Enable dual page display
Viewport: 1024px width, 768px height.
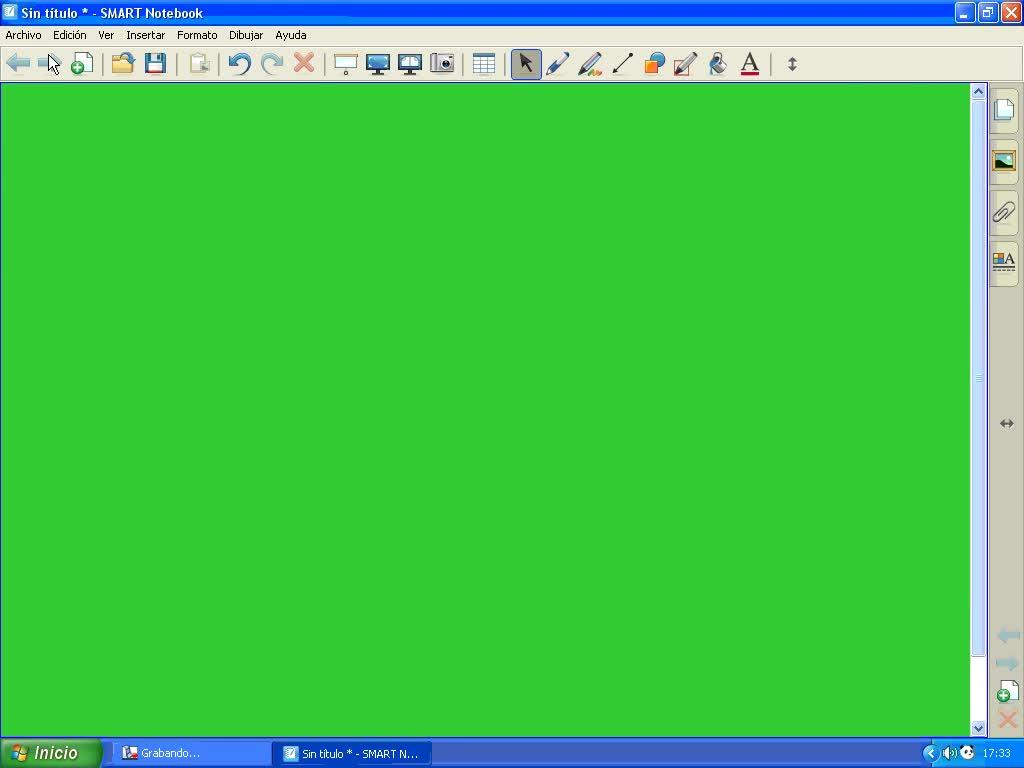[409, 63]
